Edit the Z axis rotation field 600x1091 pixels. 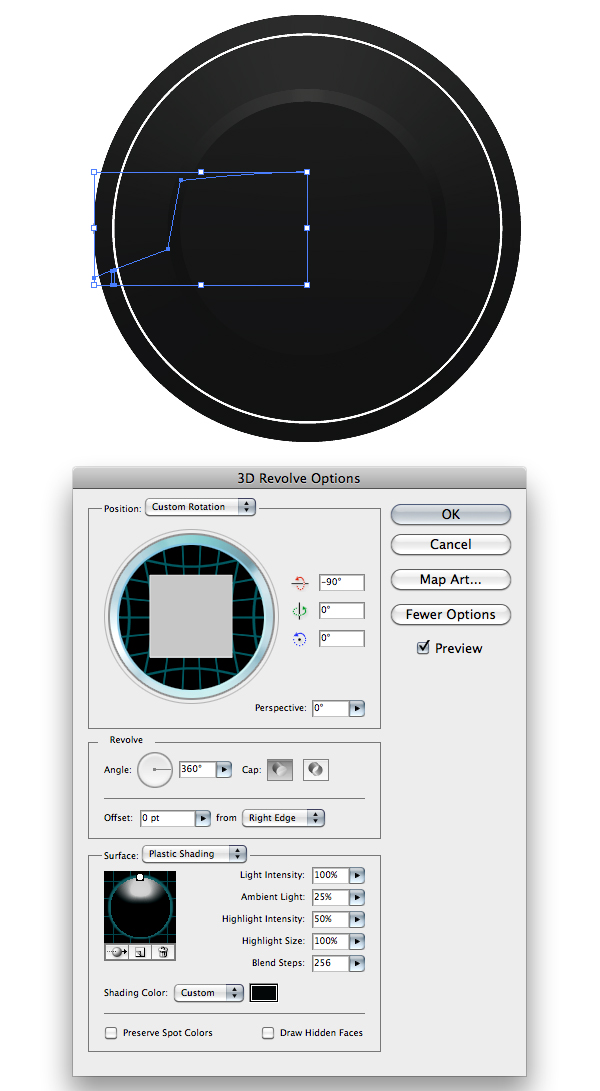point(341,638)
